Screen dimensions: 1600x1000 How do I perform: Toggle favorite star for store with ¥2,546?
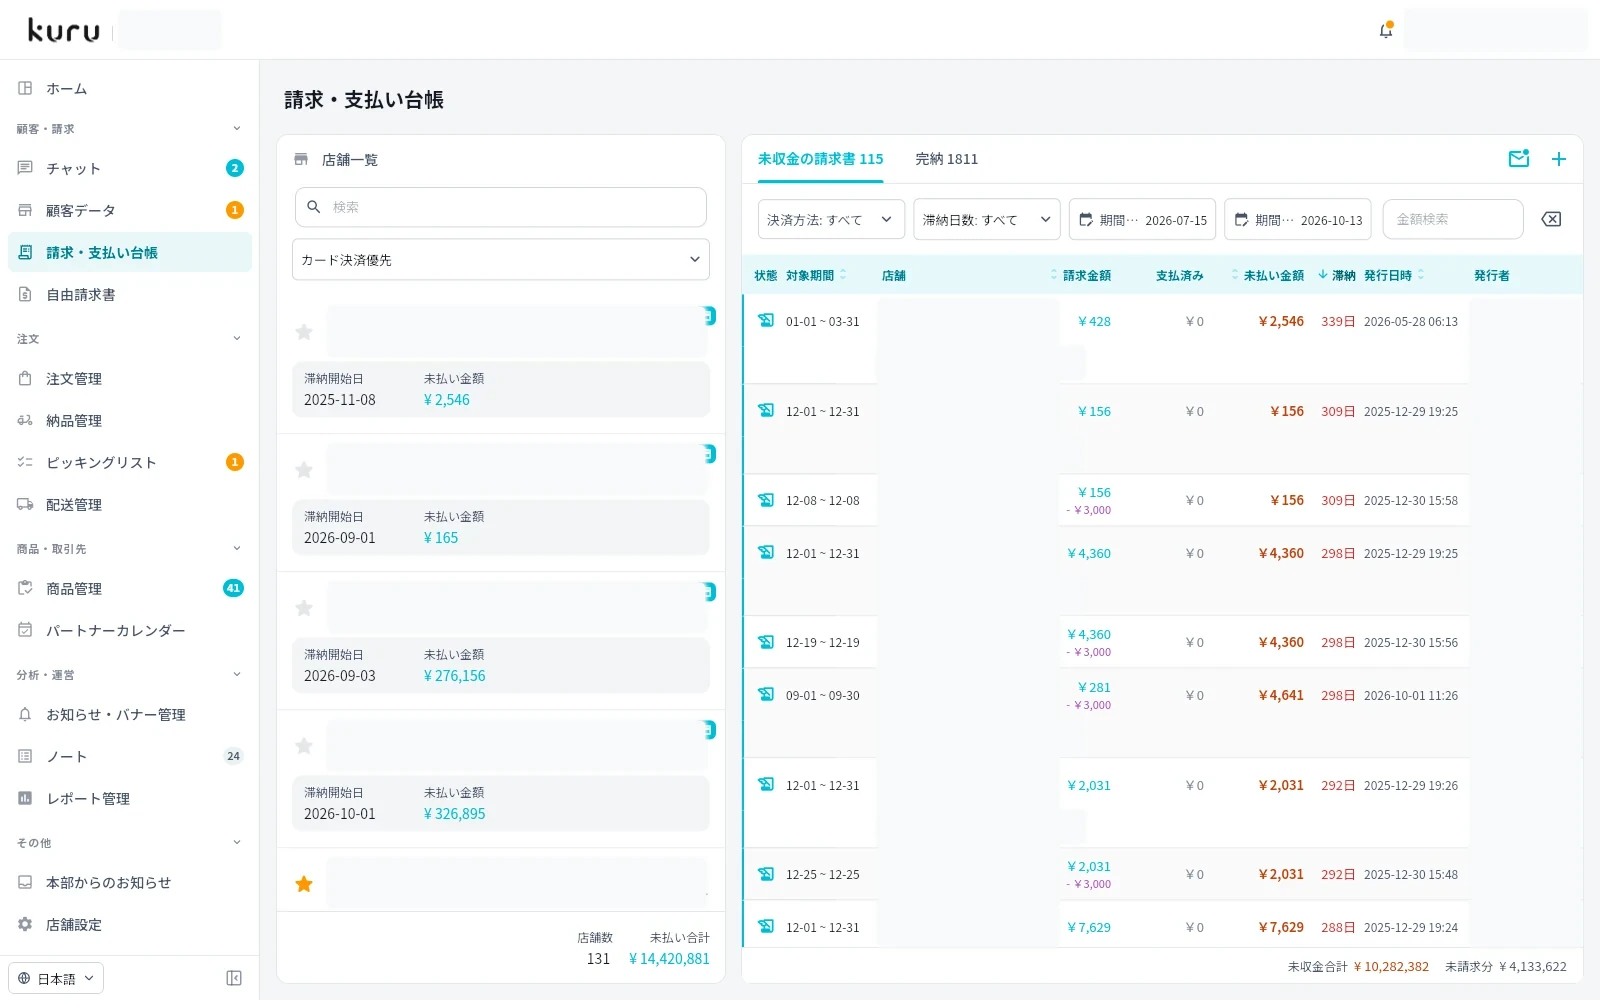tap(304, 332)
